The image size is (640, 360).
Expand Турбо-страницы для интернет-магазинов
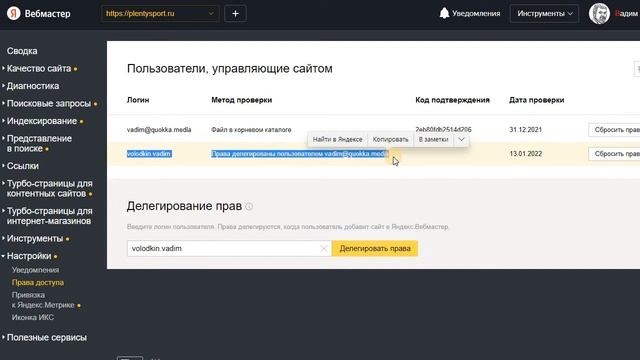[49, 216]
